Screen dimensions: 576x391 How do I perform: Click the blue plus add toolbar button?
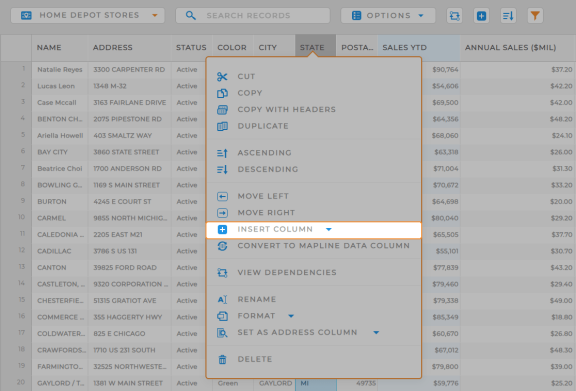click(481, 16)
